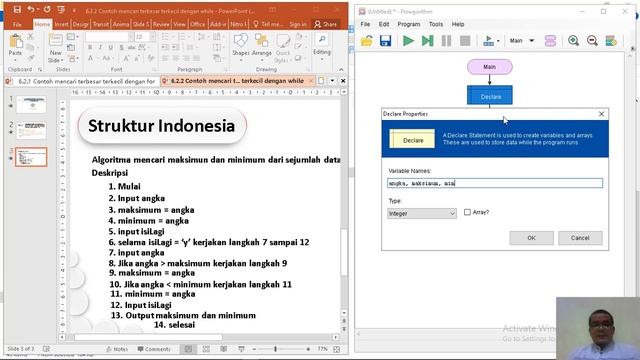
Task: Tick the Array? checkbox
Action: (467, 212)
